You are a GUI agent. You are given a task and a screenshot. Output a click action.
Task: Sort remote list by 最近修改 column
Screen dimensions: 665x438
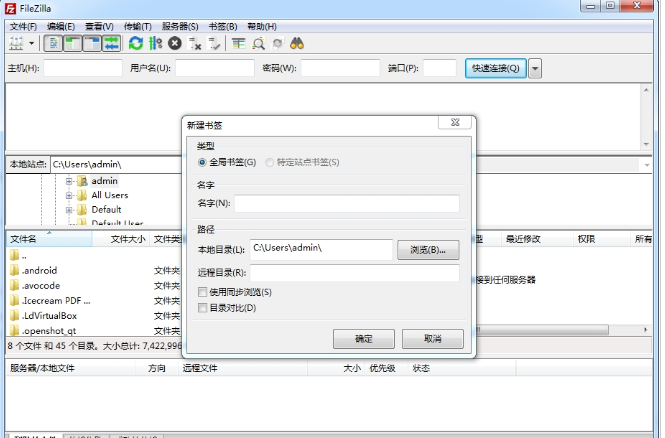[537, 239]
